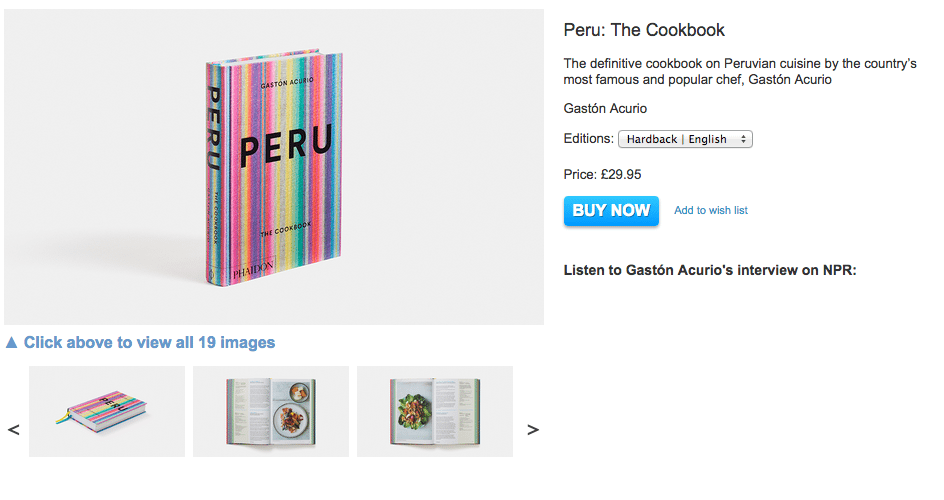Click the large 'PERU' lettering on book cover
The height and width of the screenshot is (500, 944).
click(286, 145)
